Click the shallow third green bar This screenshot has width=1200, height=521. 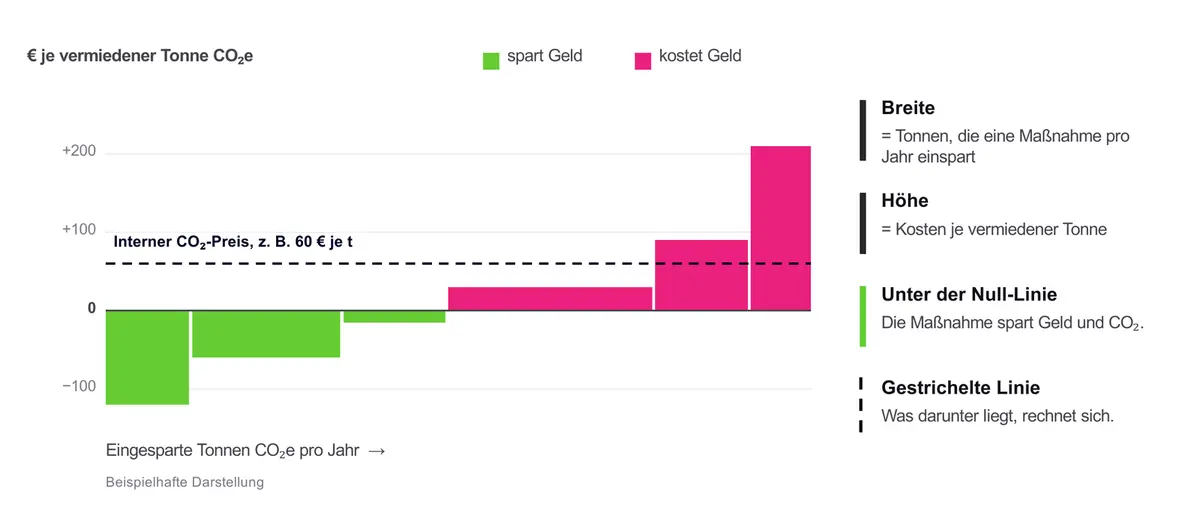394,317
